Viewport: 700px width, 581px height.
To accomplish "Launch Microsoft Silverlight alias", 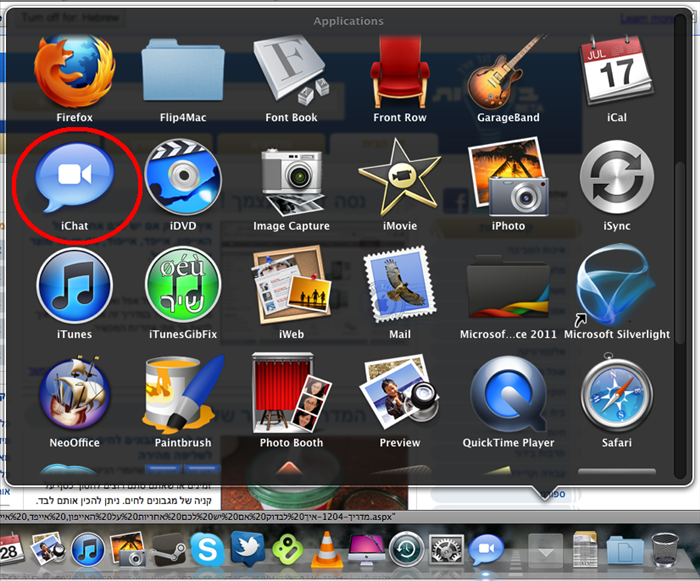I will point(617,285).
